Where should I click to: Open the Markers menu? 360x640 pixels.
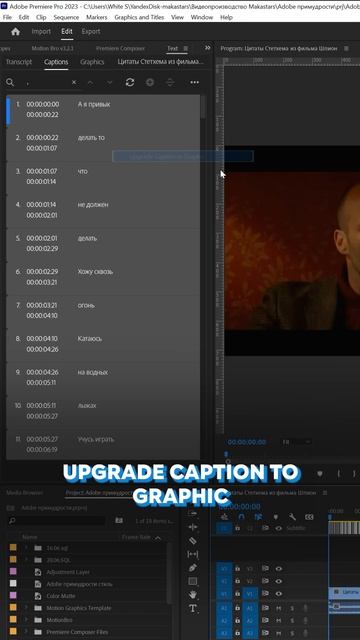click(x=97, y=17)
